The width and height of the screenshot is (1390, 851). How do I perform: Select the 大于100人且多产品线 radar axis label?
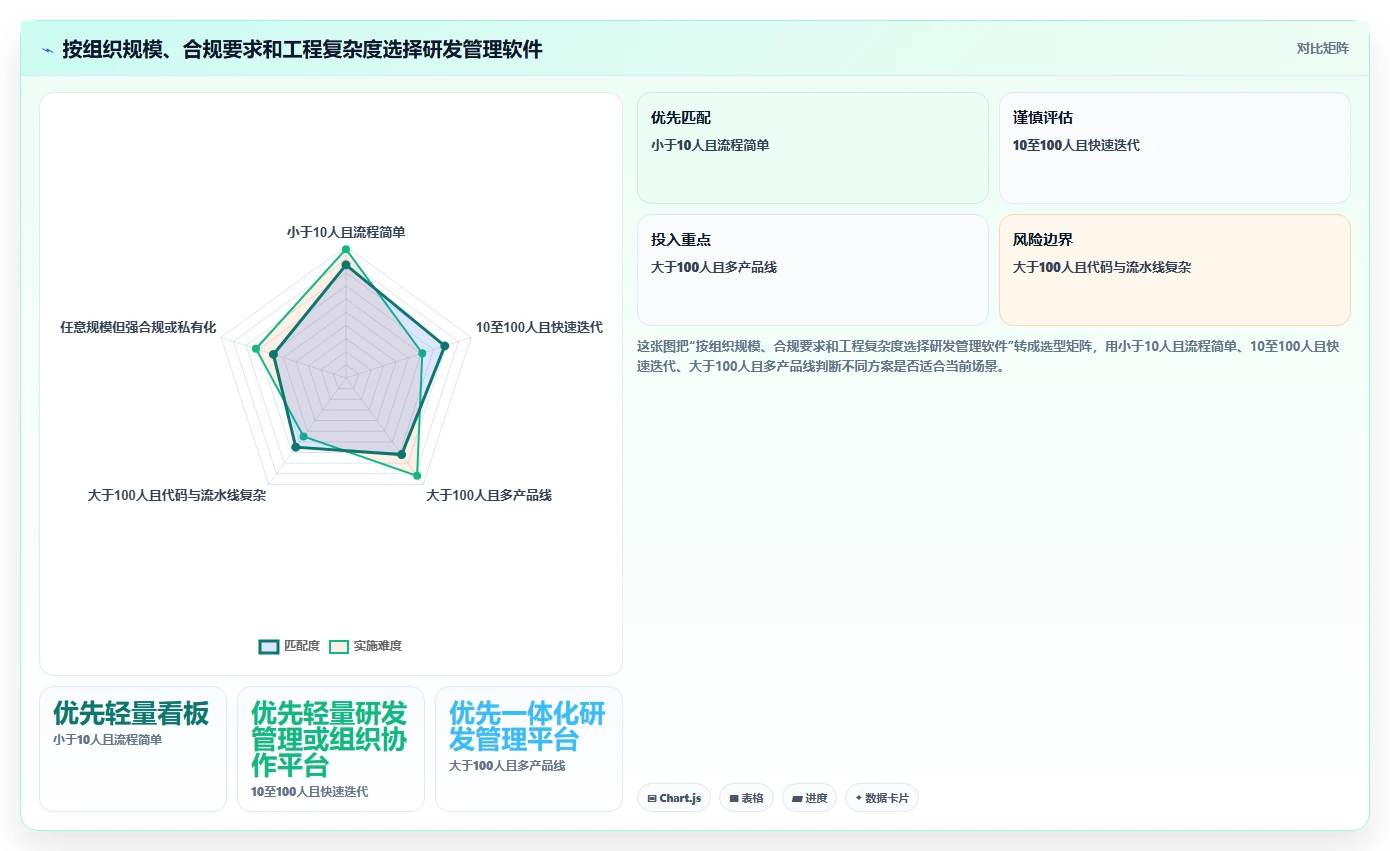489,495
